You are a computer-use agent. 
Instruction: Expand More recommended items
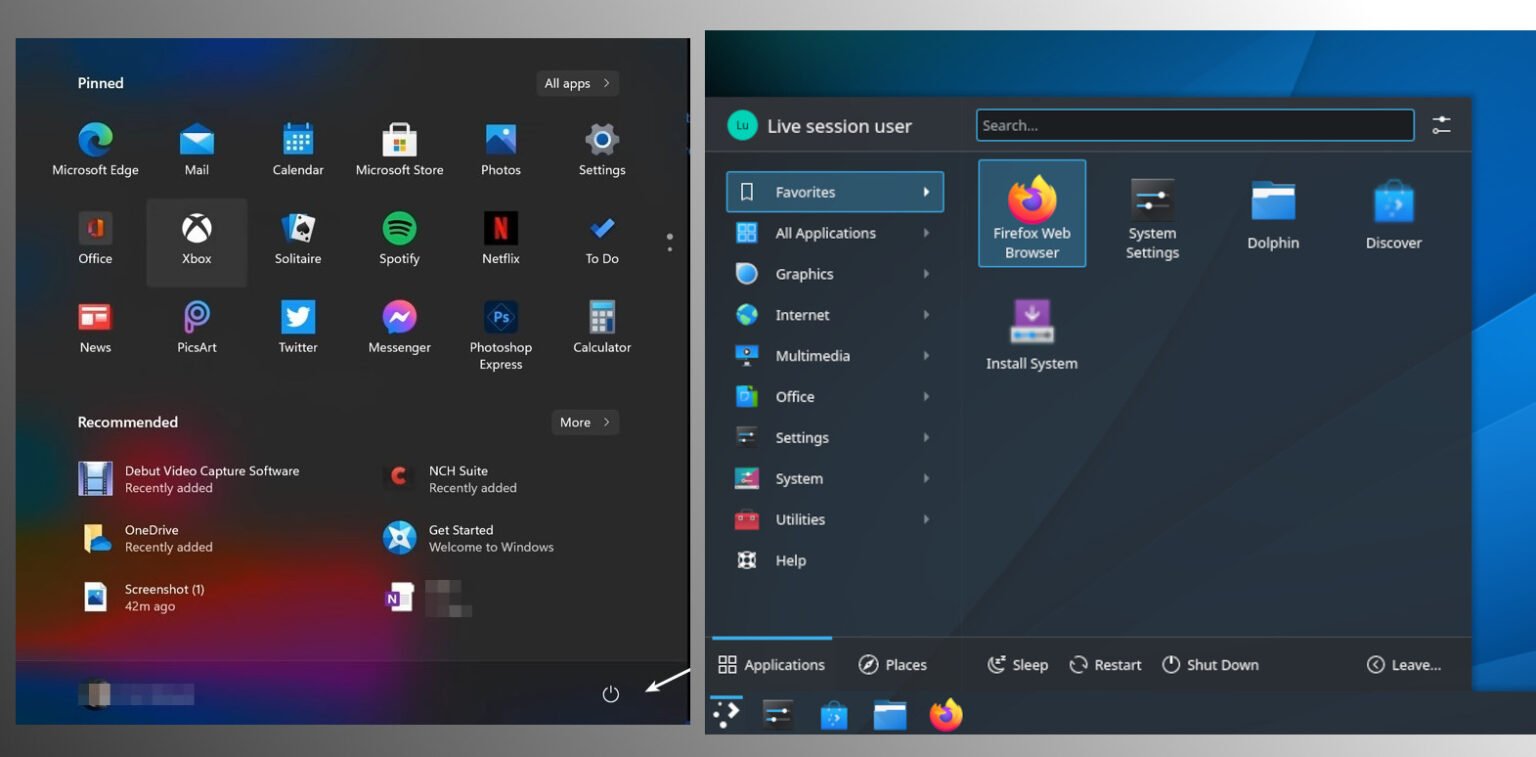click(585, 422)
